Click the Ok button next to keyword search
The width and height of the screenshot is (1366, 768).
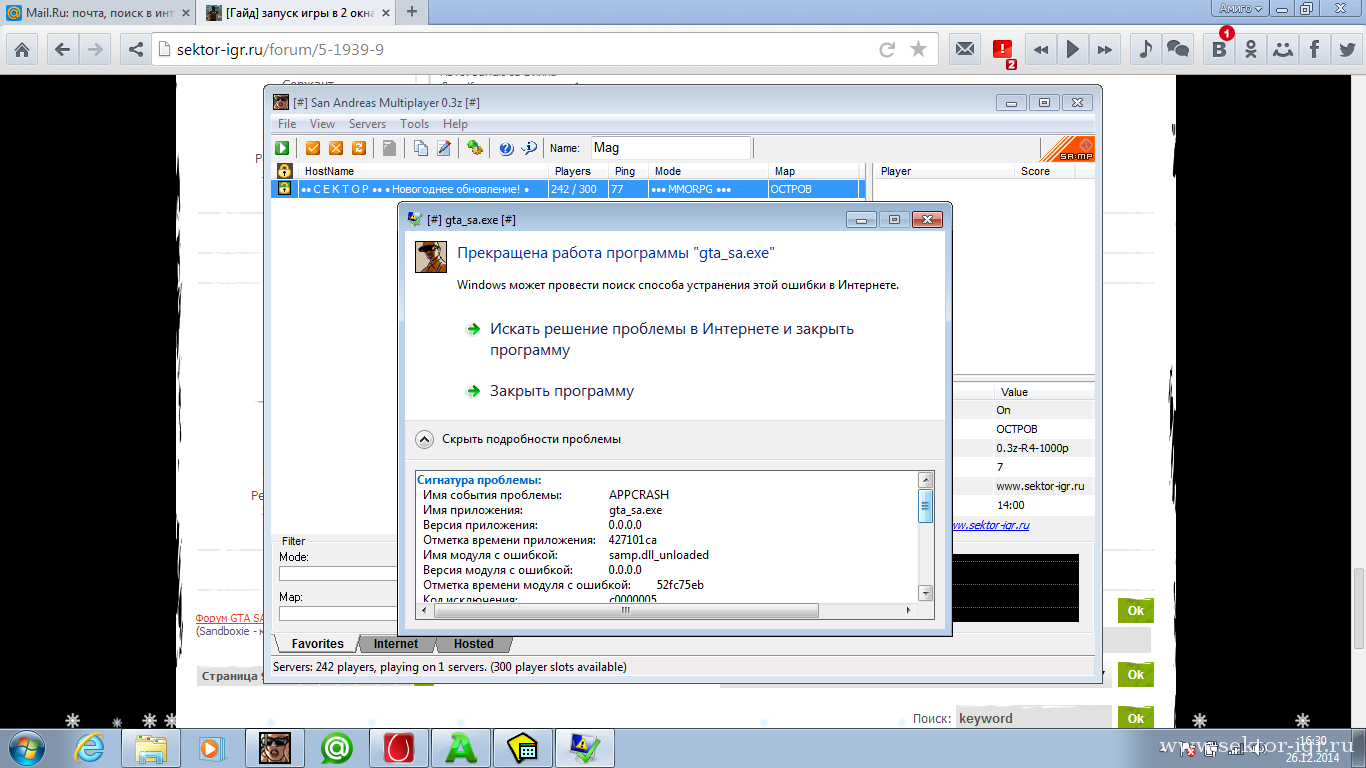point(1135,718)
